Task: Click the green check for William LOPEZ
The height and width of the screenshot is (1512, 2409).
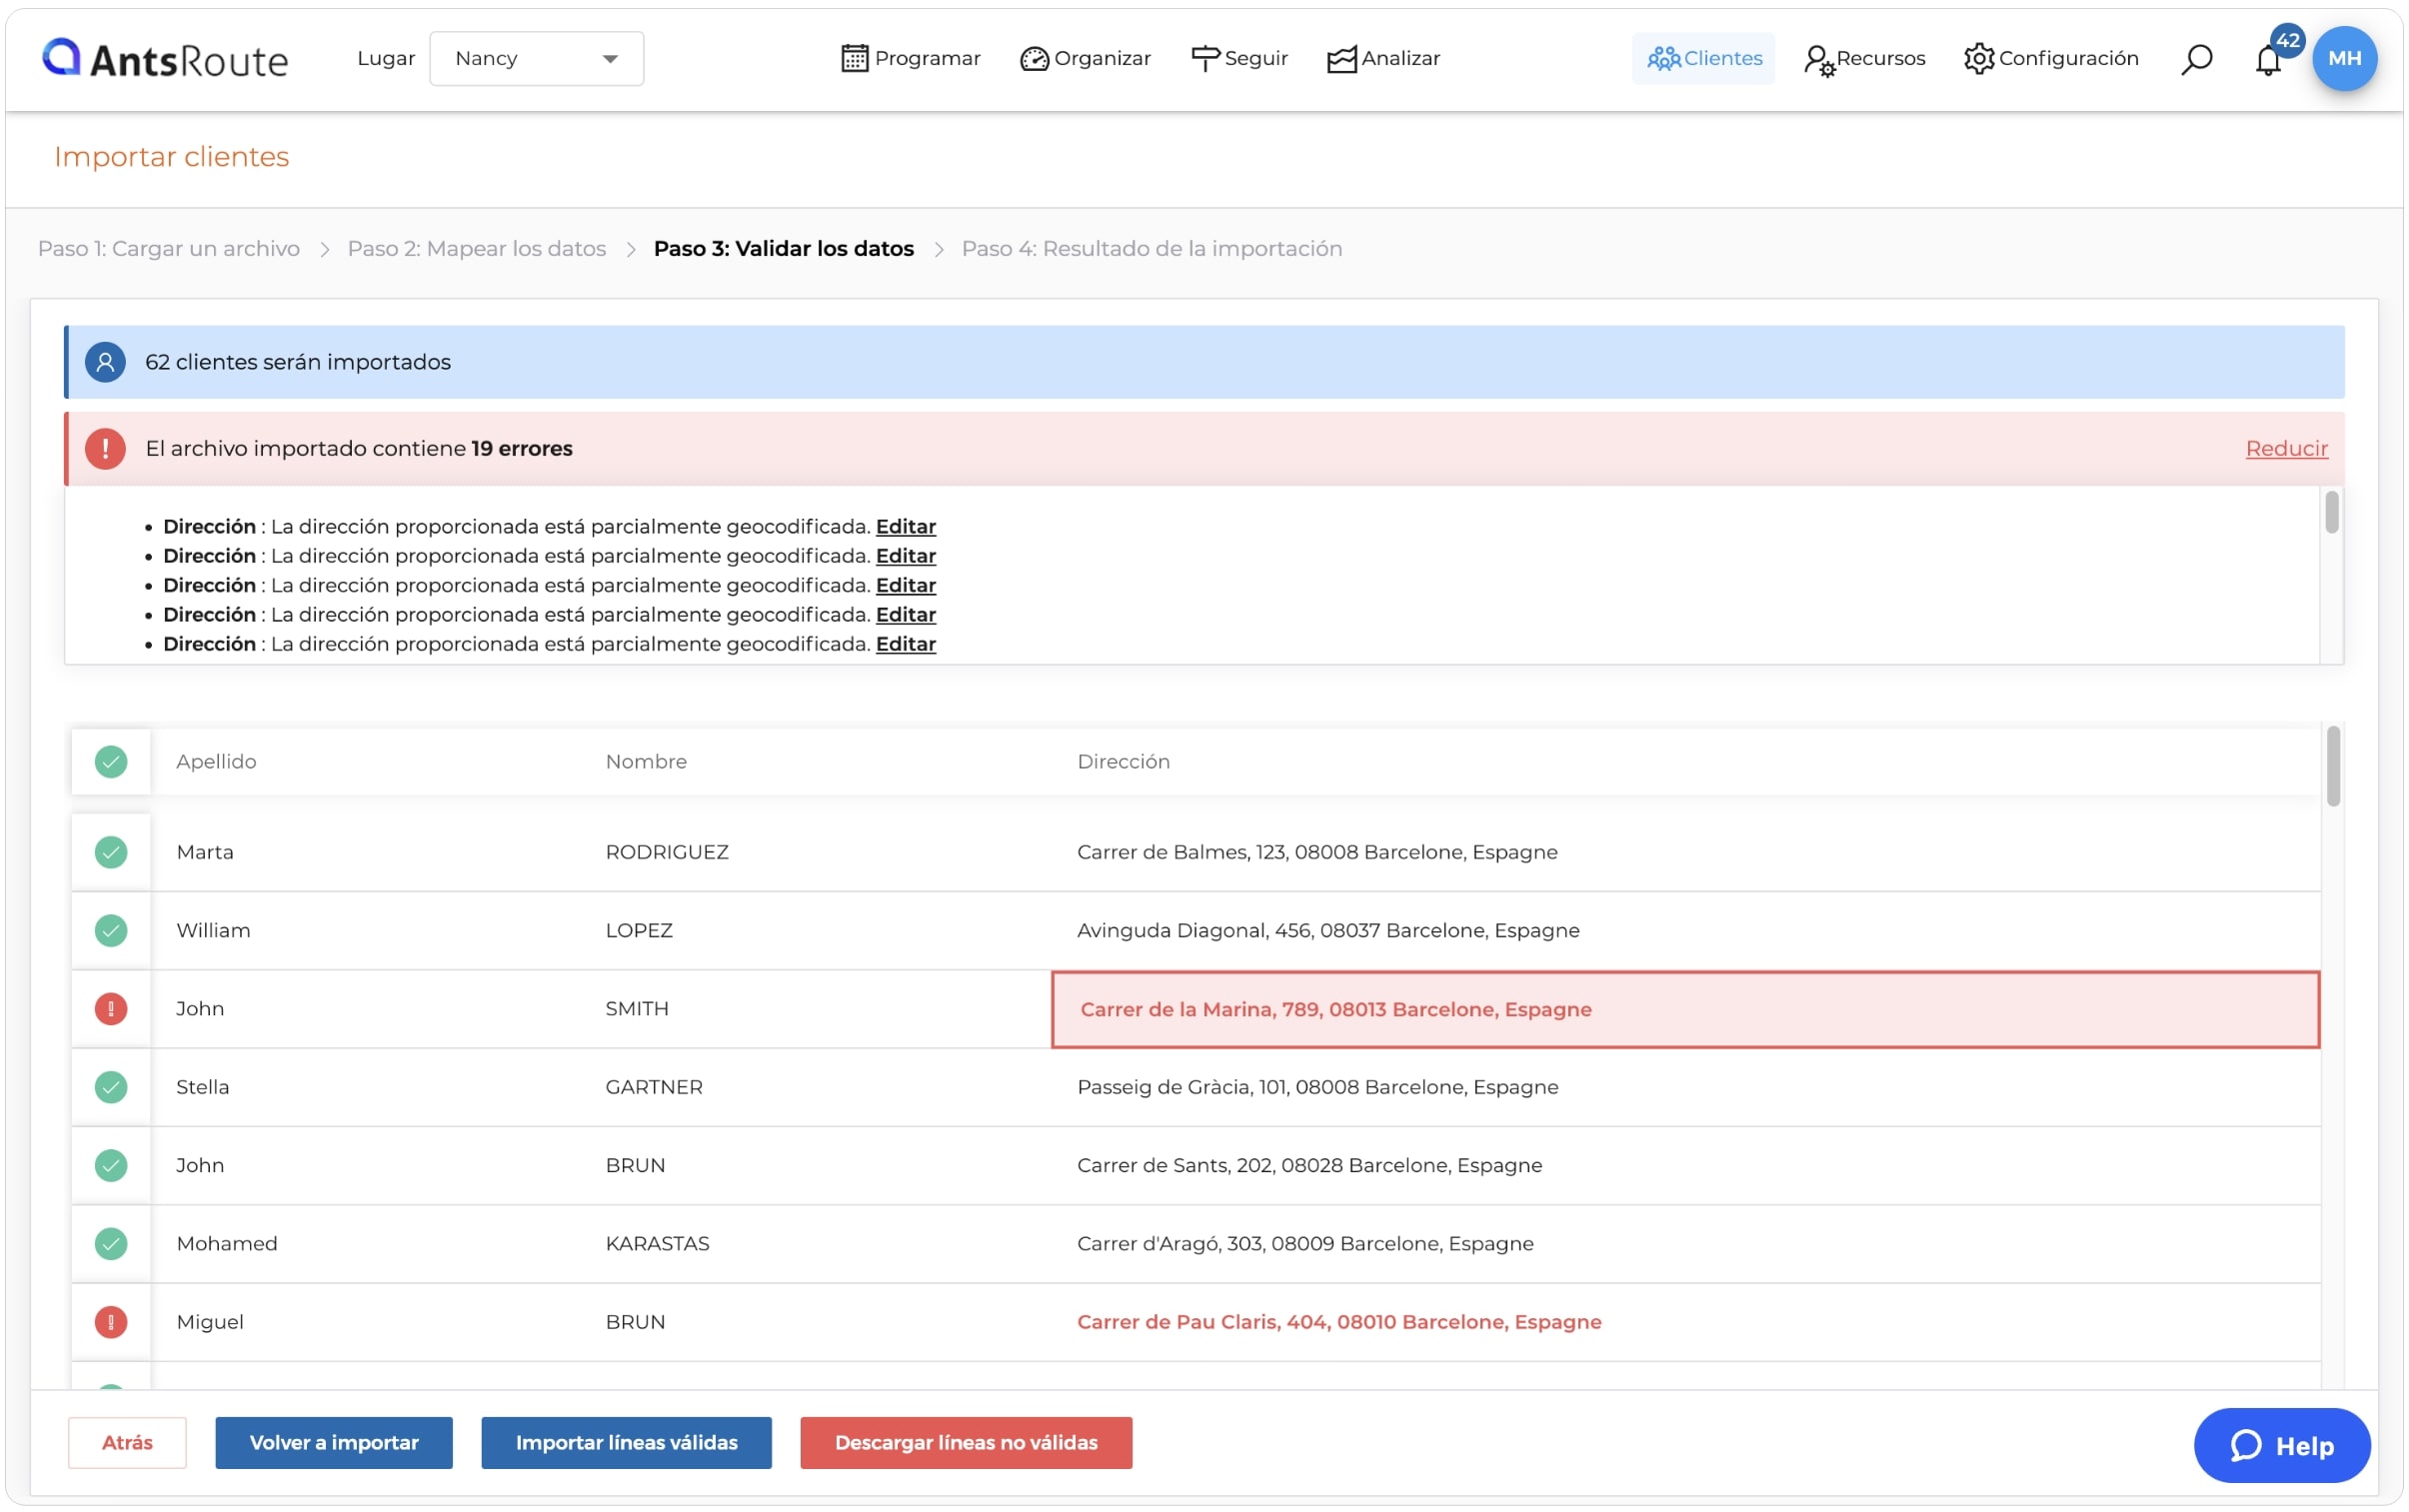Action: pyautogui.click(x=111, y=930)
